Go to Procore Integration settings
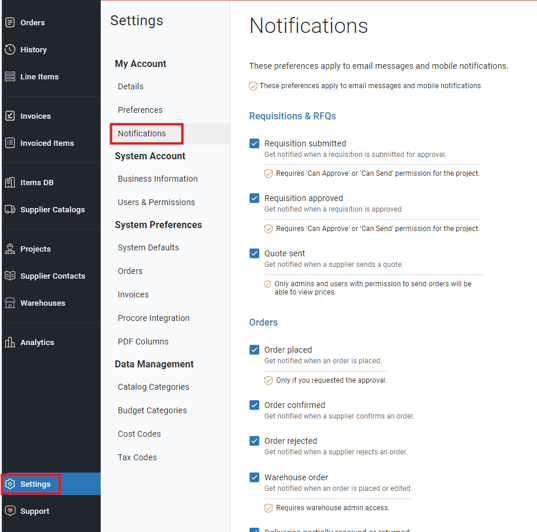This screenshot has height=532, width=537. coord(153,318)
